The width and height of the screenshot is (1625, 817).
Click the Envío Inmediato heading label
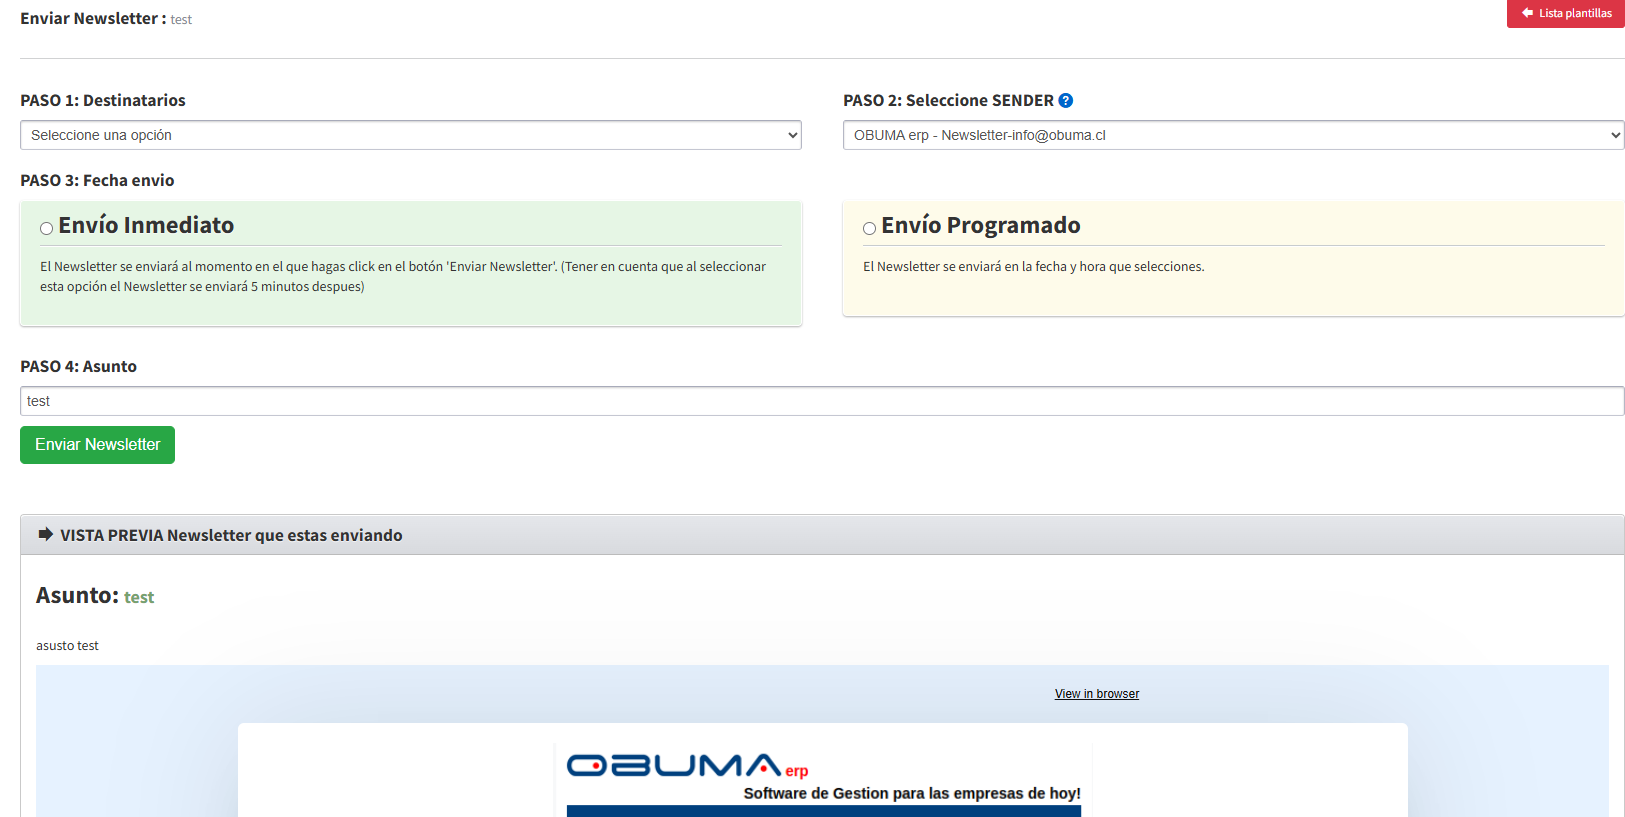(x=146, y=226)
